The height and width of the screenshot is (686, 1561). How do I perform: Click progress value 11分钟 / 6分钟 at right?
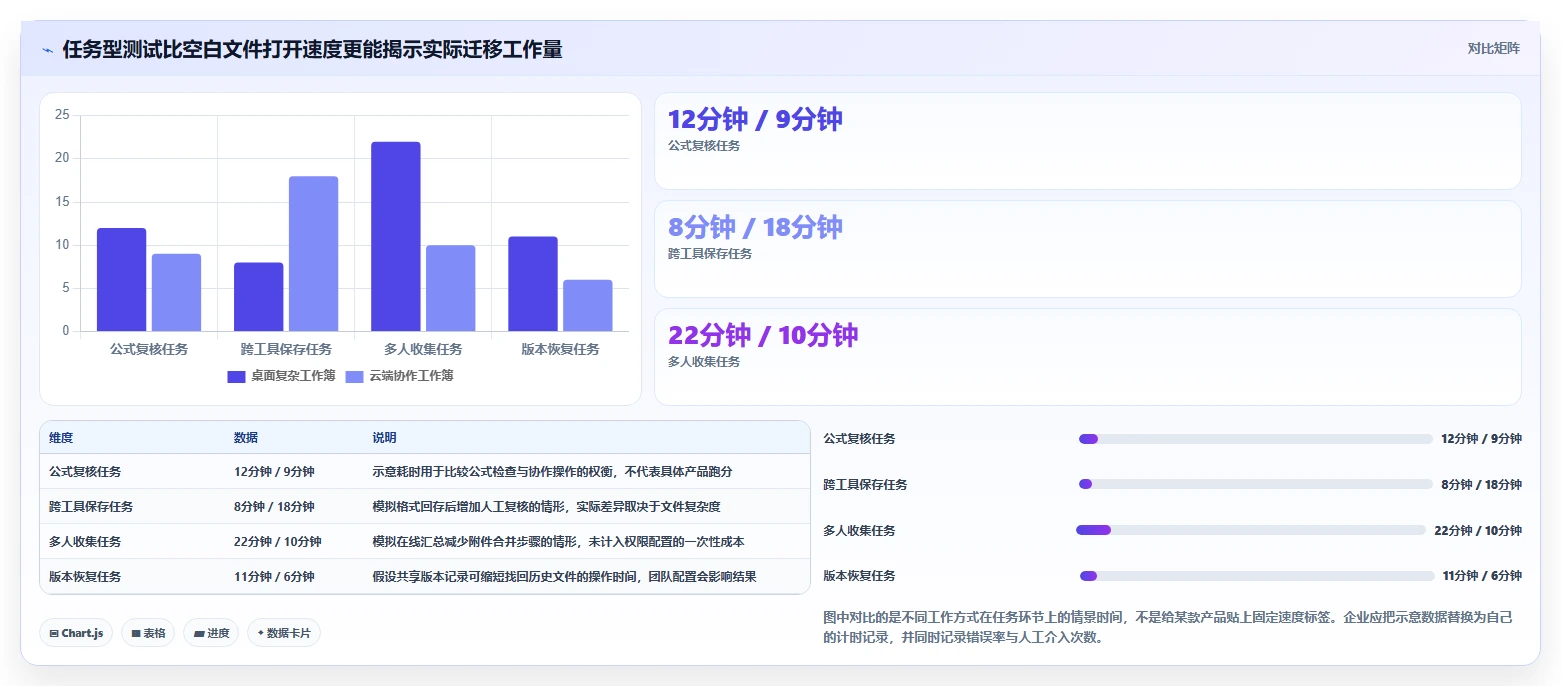pyautogui.click(x=1482, y=576)
